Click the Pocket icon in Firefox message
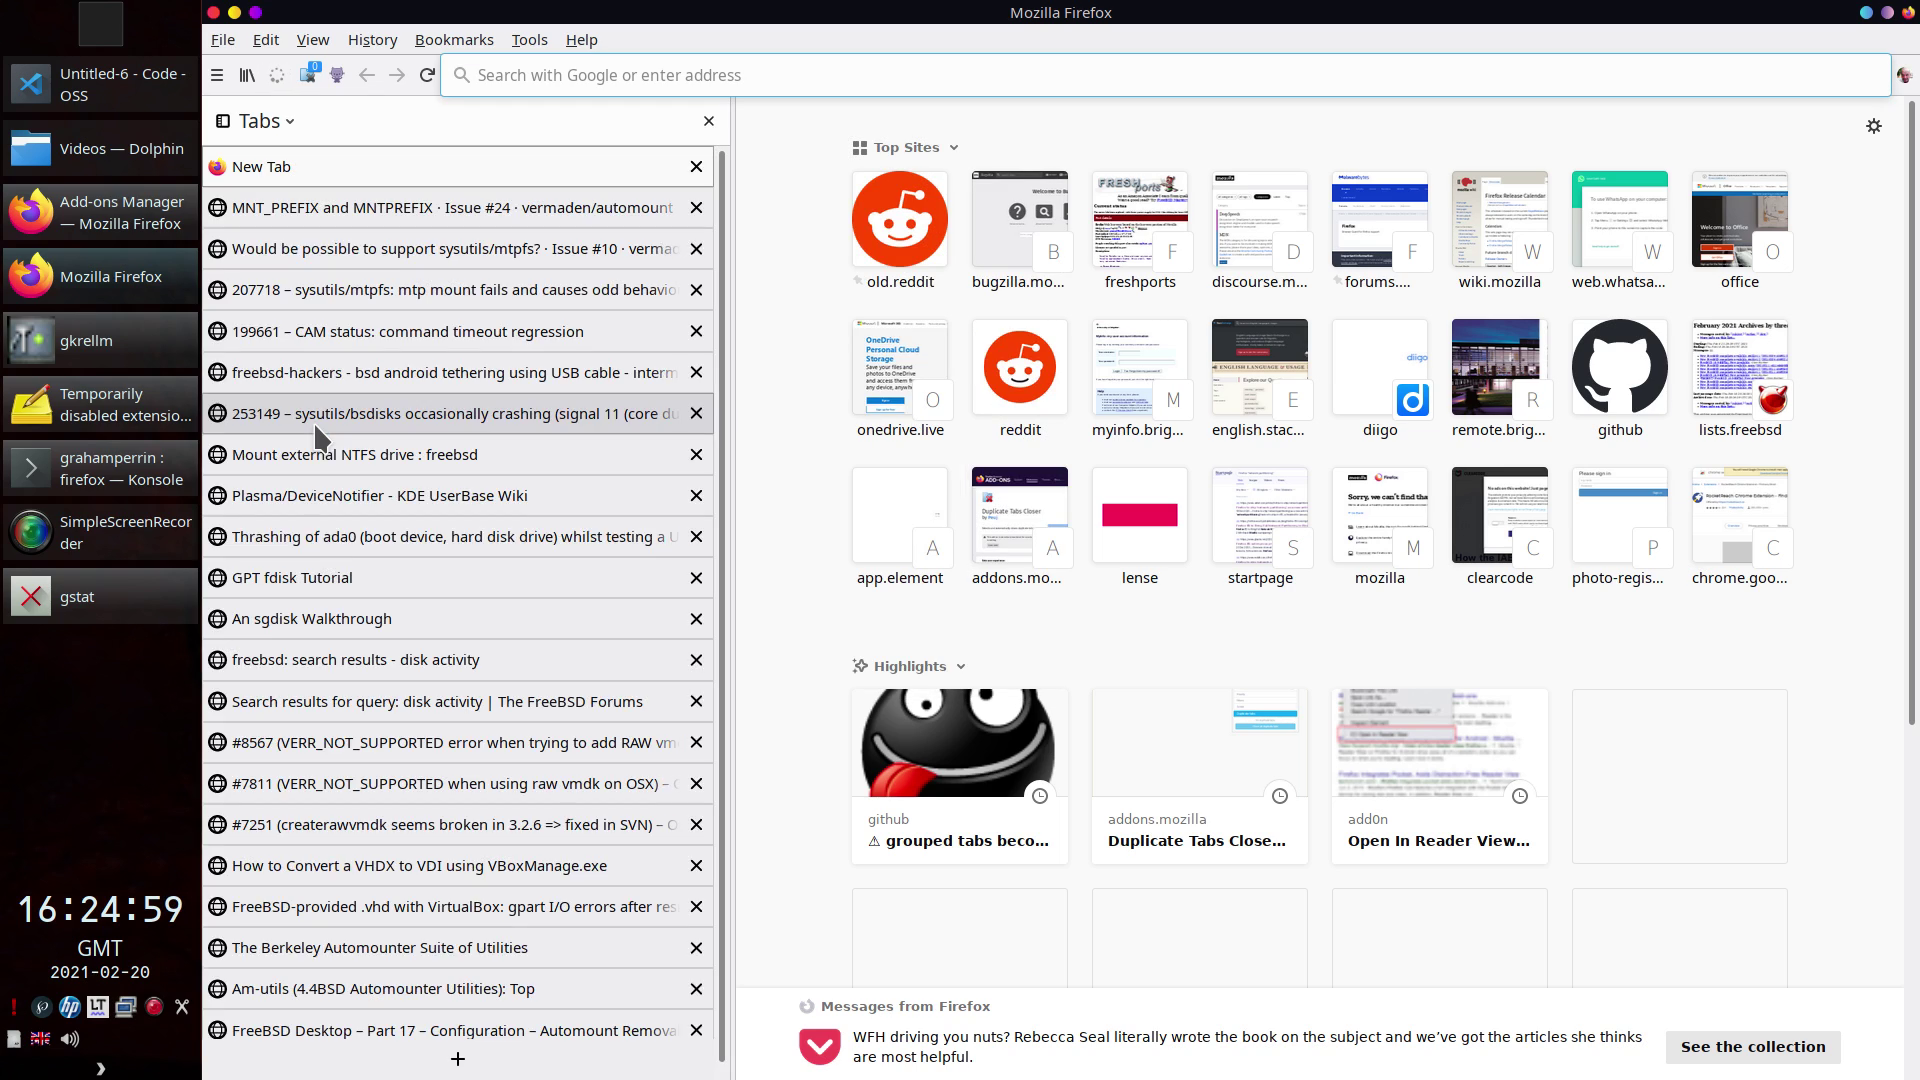 click(819, 1047)
